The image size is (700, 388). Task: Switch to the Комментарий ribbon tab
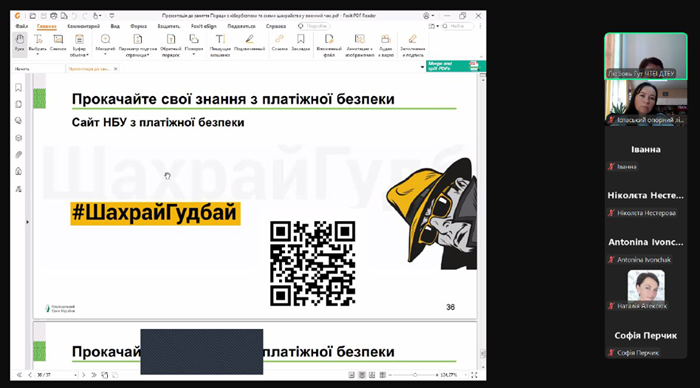[83, 26]
